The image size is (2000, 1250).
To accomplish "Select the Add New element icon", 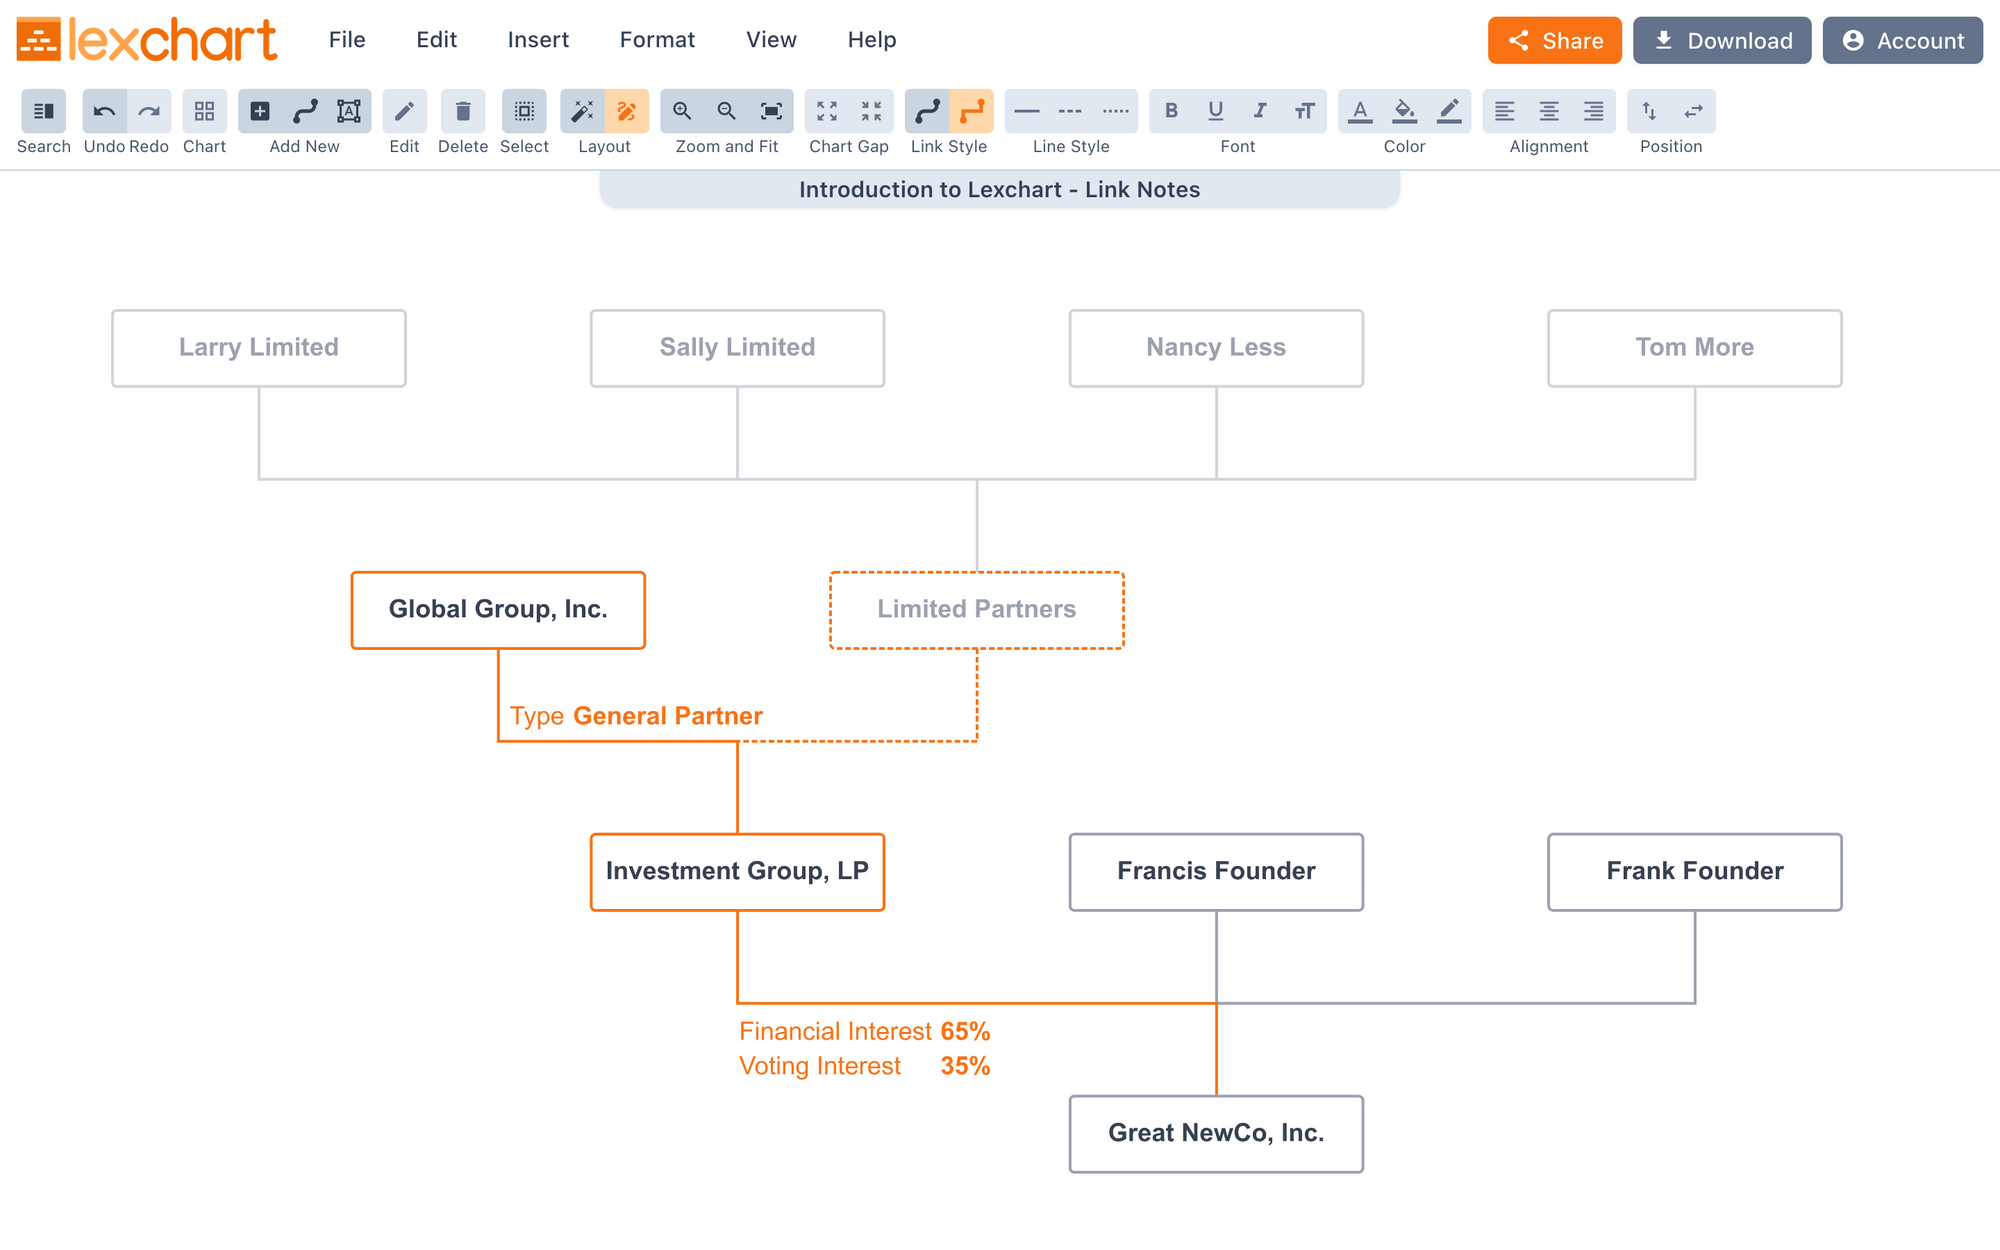I will (x=261, y=111).
